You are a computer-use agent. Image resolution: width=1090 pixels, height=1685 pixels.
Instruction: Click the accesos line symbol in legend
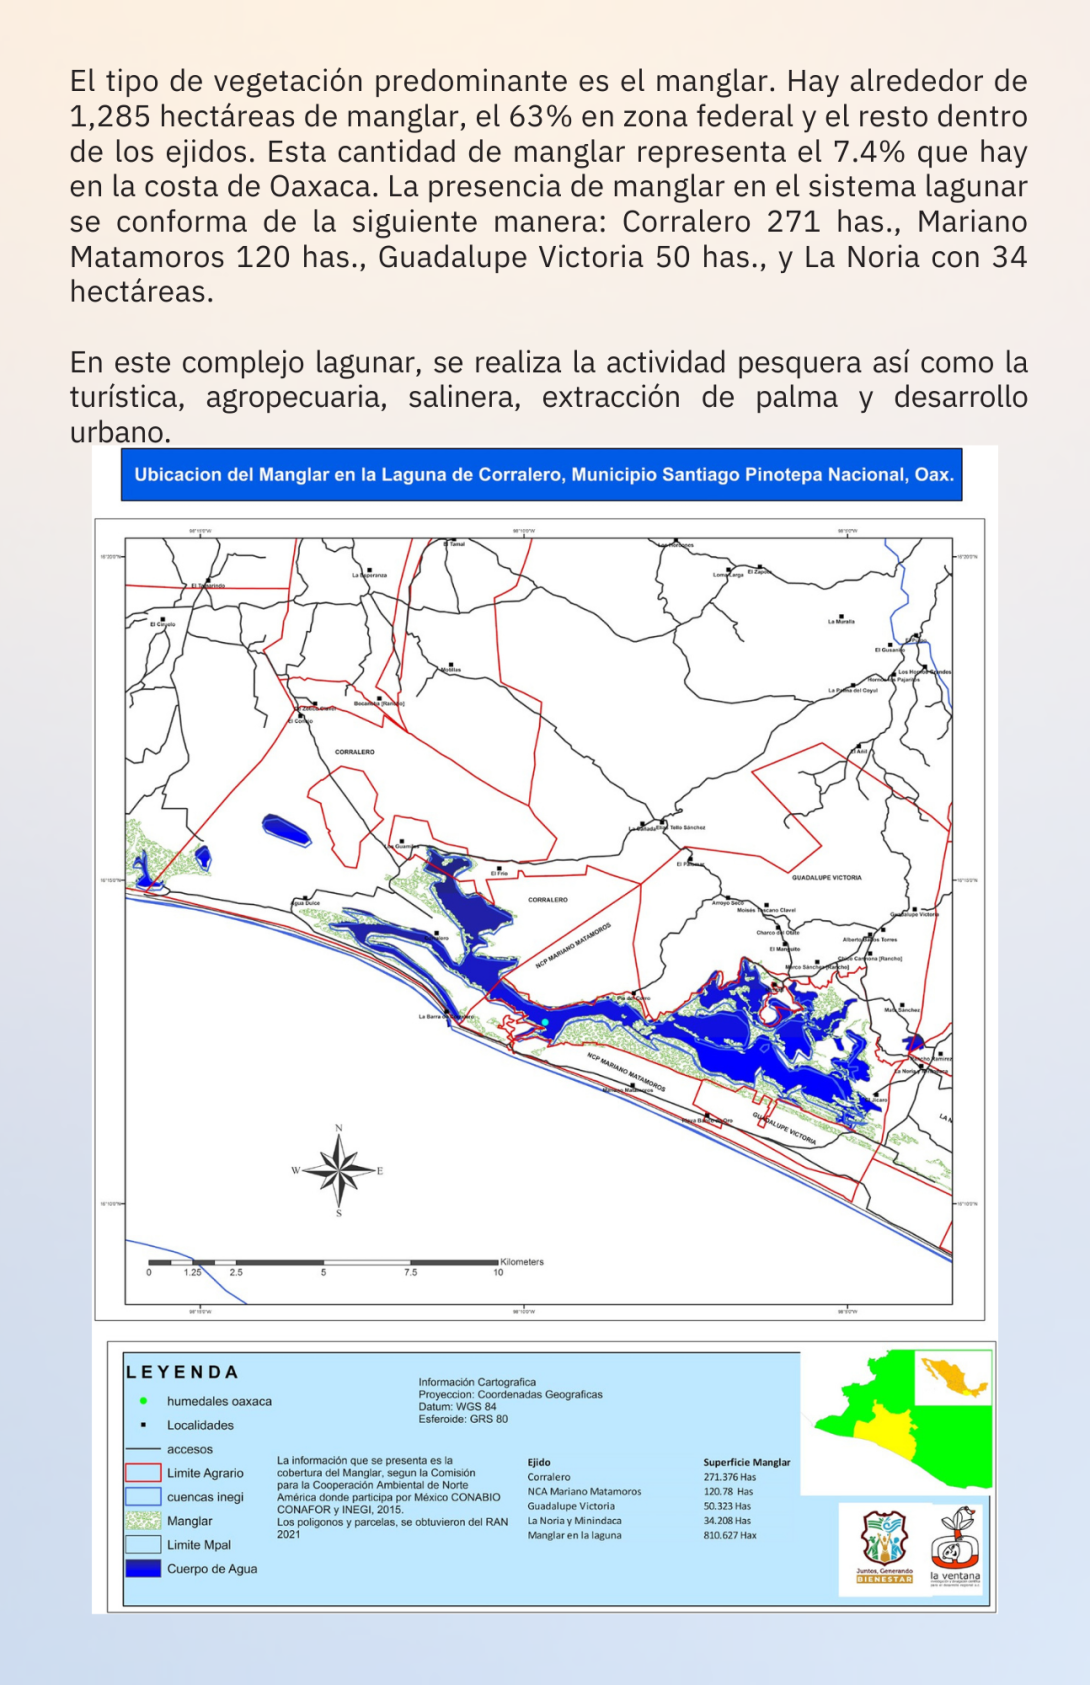(x=143, y=1449)
